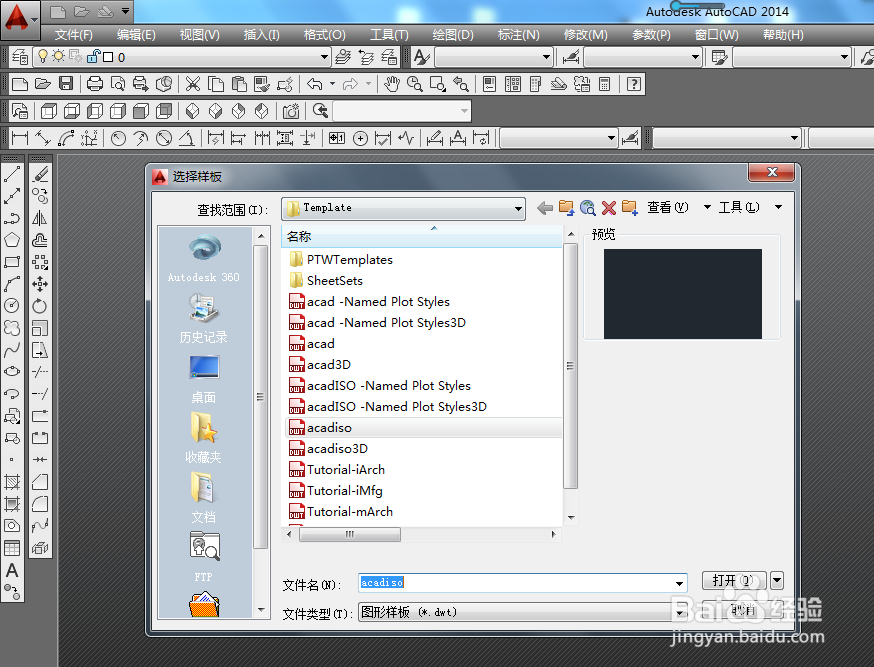The height and width of the screenshot is (667, 874).
Task: Click the file list vertical scrollbar
Action: [x=570, y=366]
